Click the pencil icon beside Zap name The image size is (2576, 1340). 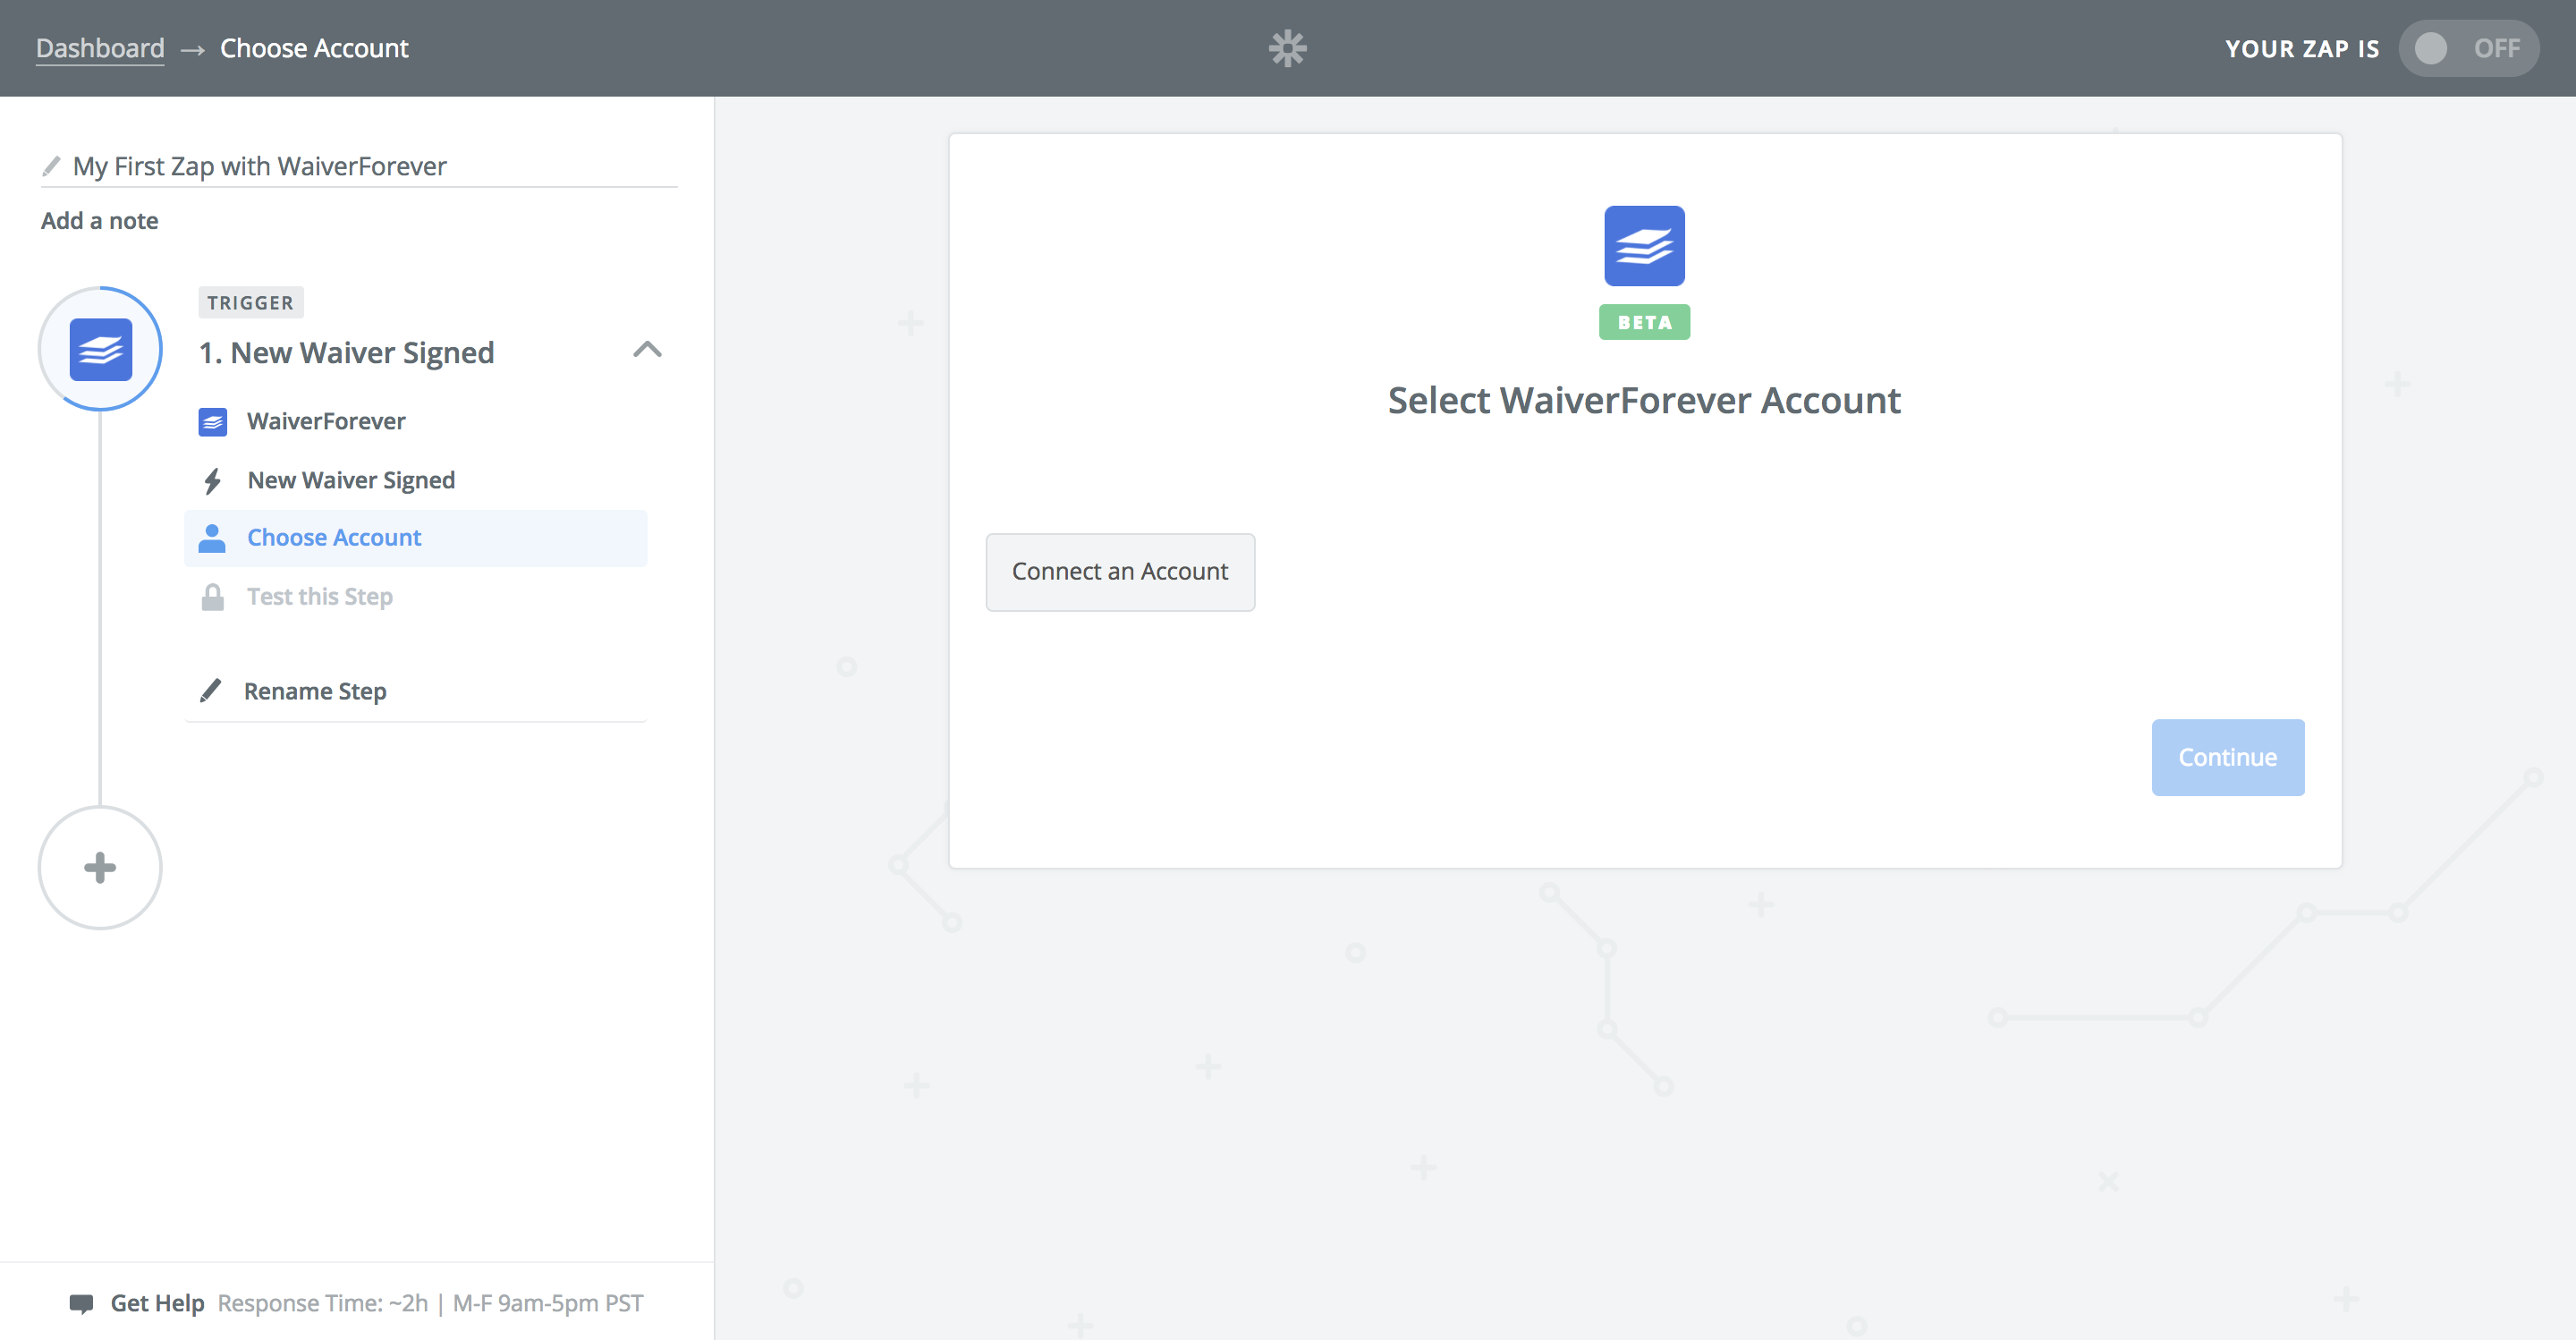(51, 166)
